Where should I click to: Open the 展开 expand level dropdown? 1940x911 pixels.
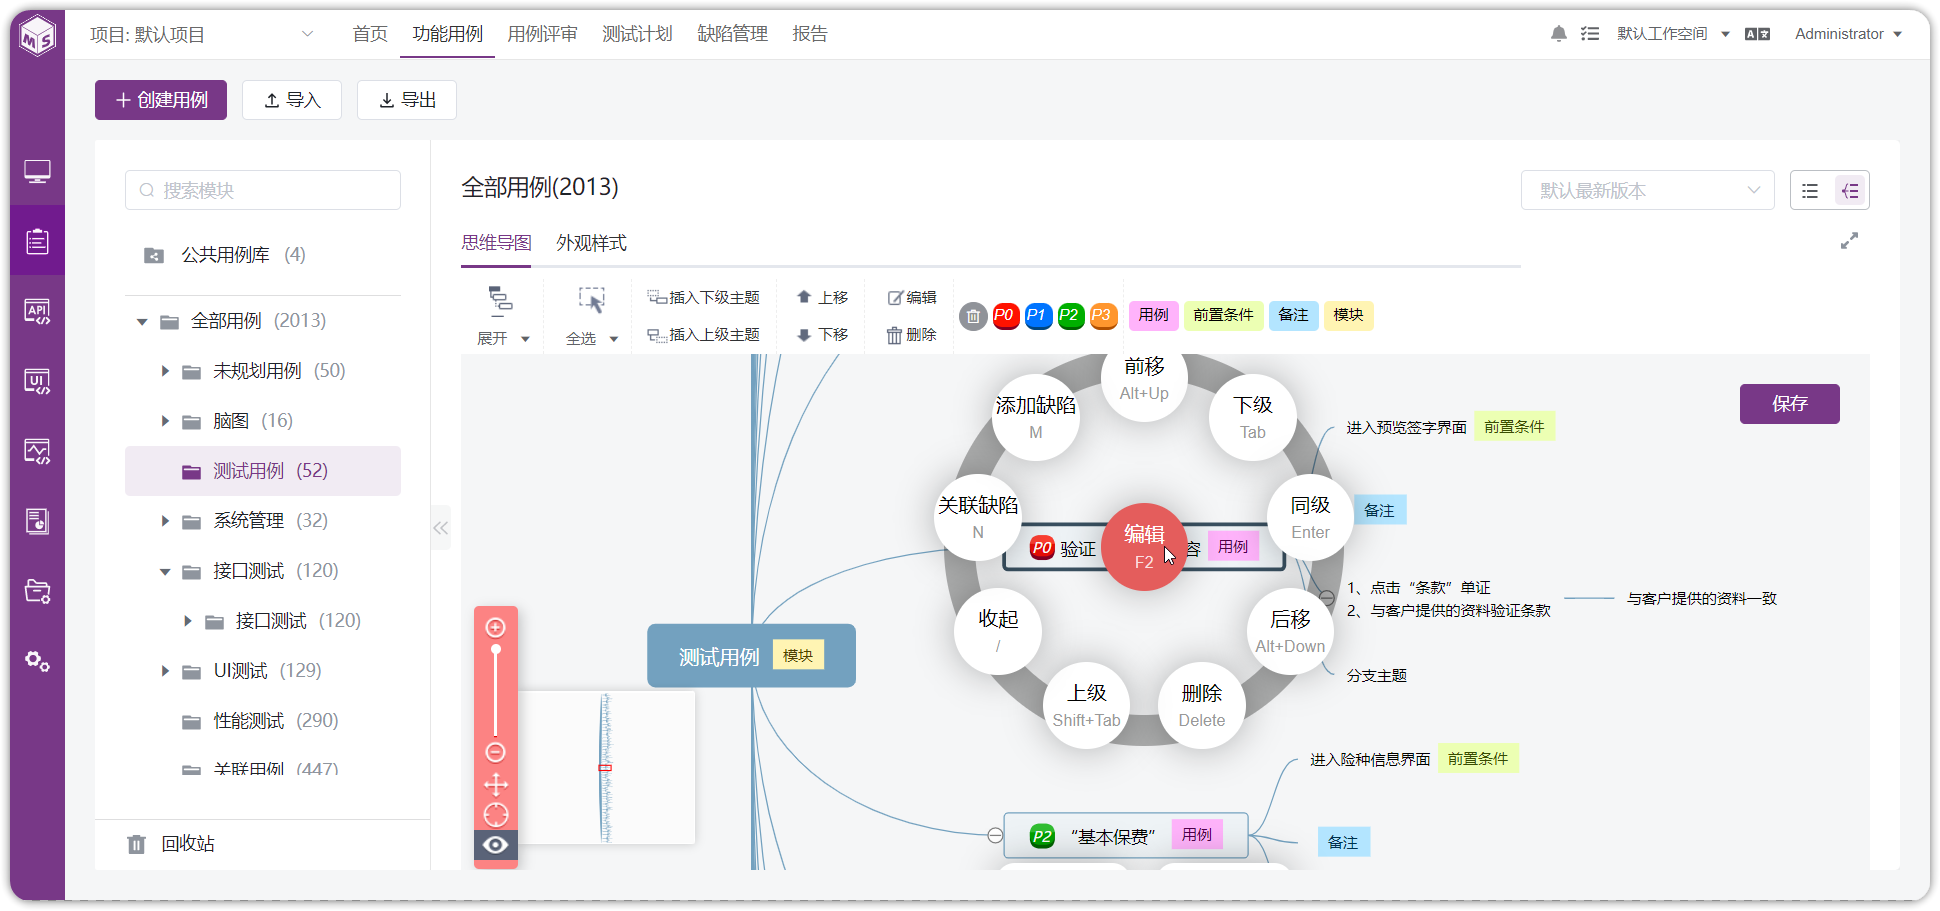[503, 339]
